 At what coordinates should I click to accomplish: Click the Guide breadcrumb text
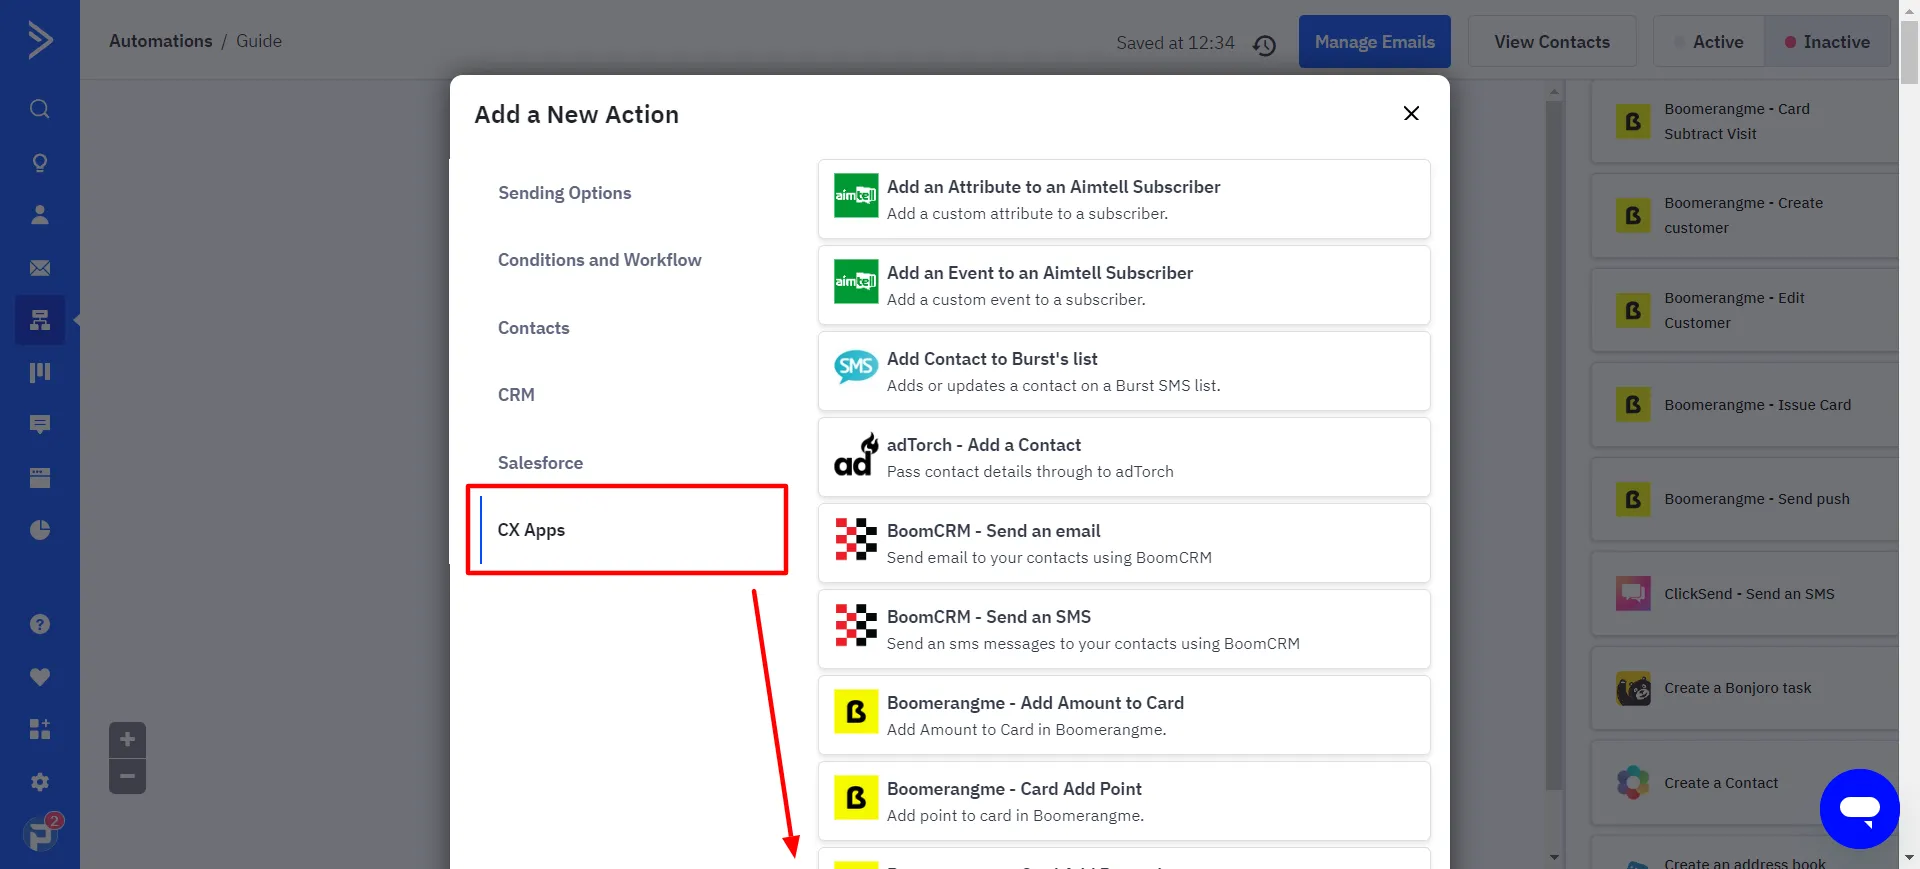pos(259,41)
